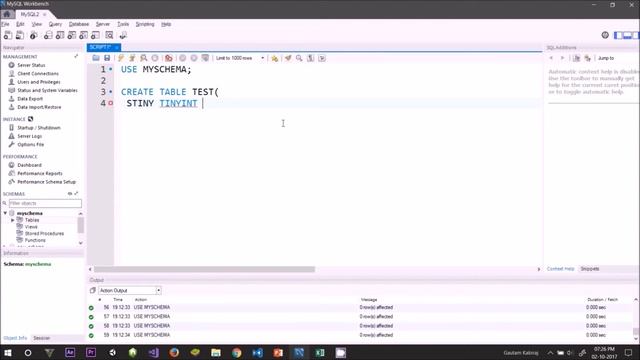
Task: Open the object inspector toolbar icon
Action: tap(33, 36)
